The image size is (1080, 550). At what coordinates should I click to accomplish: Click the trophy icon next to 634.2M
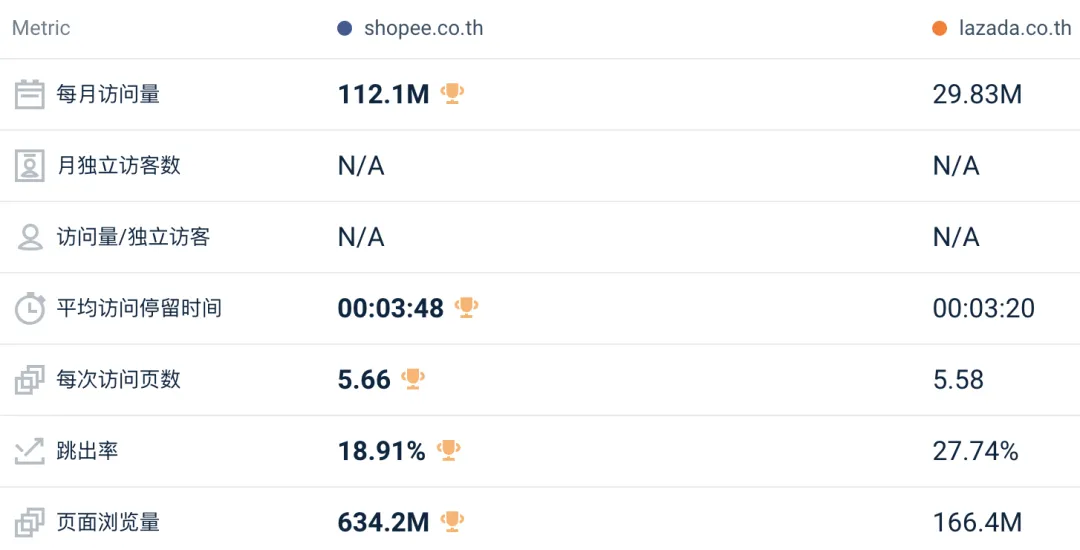click(x=453, y=521)
